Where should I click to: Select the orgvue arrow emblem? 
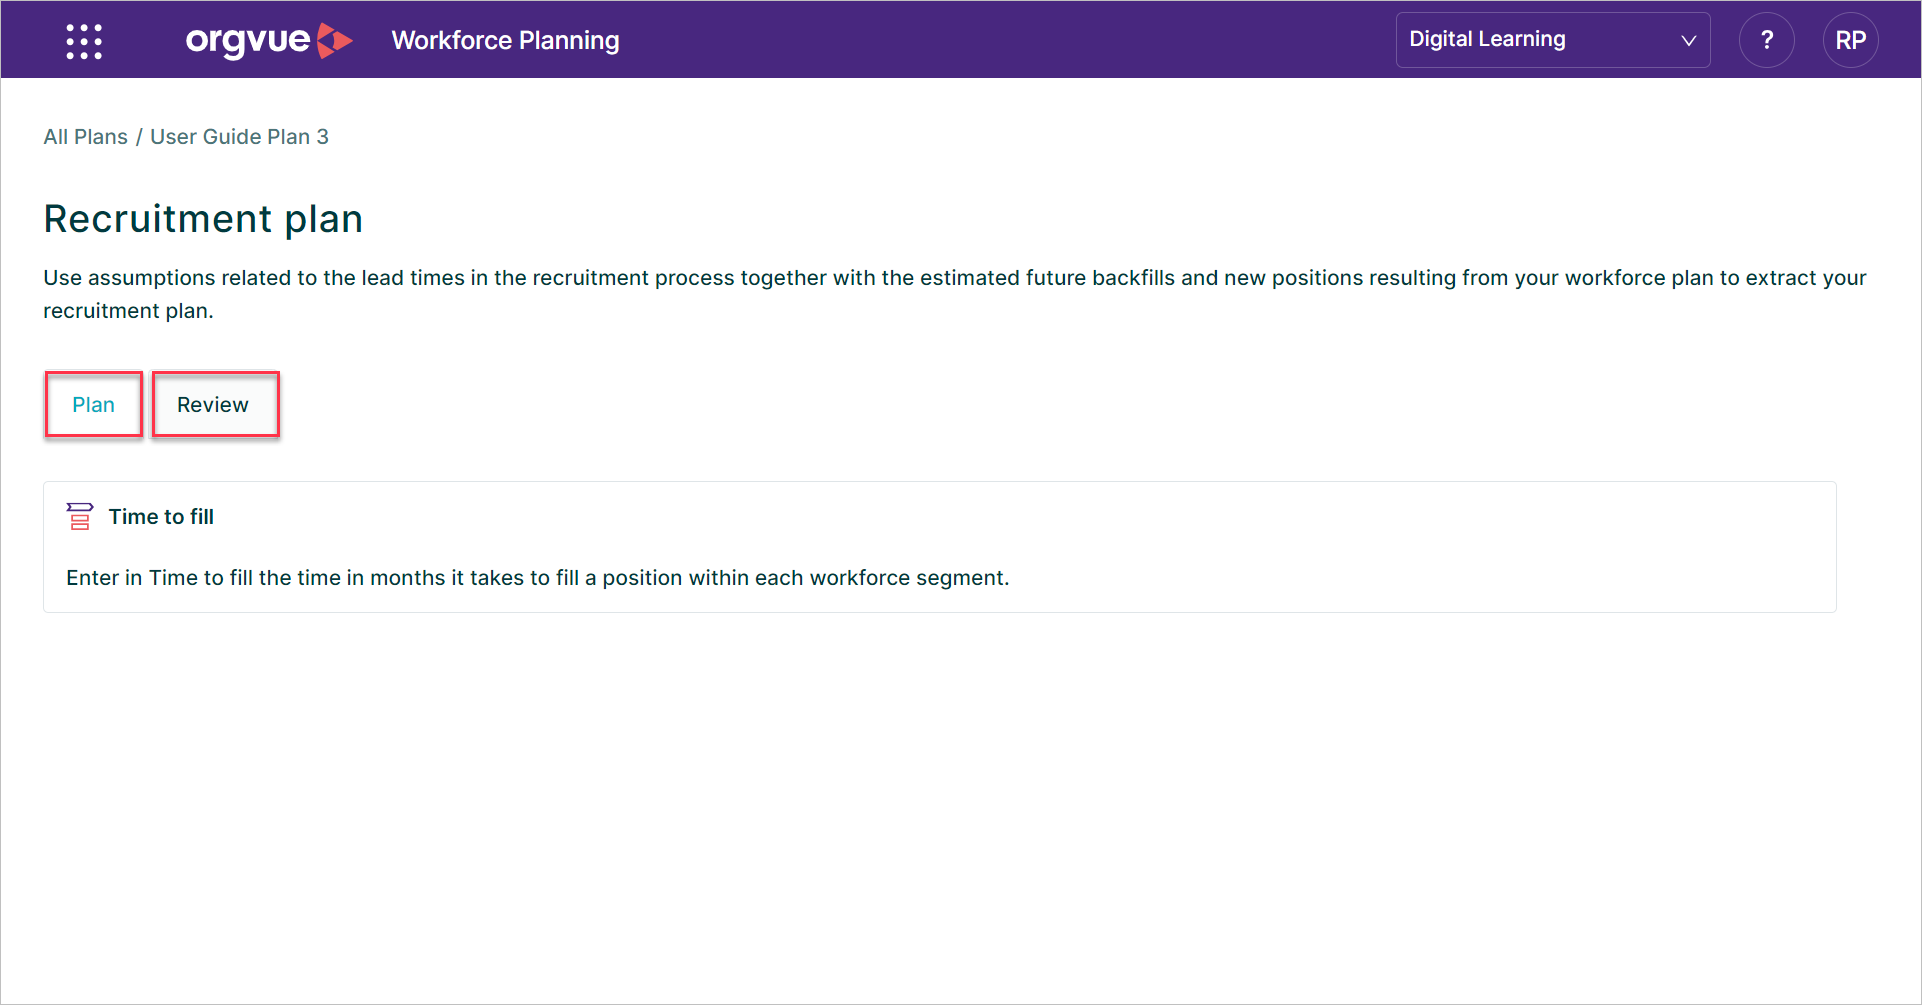coord(333,40)
